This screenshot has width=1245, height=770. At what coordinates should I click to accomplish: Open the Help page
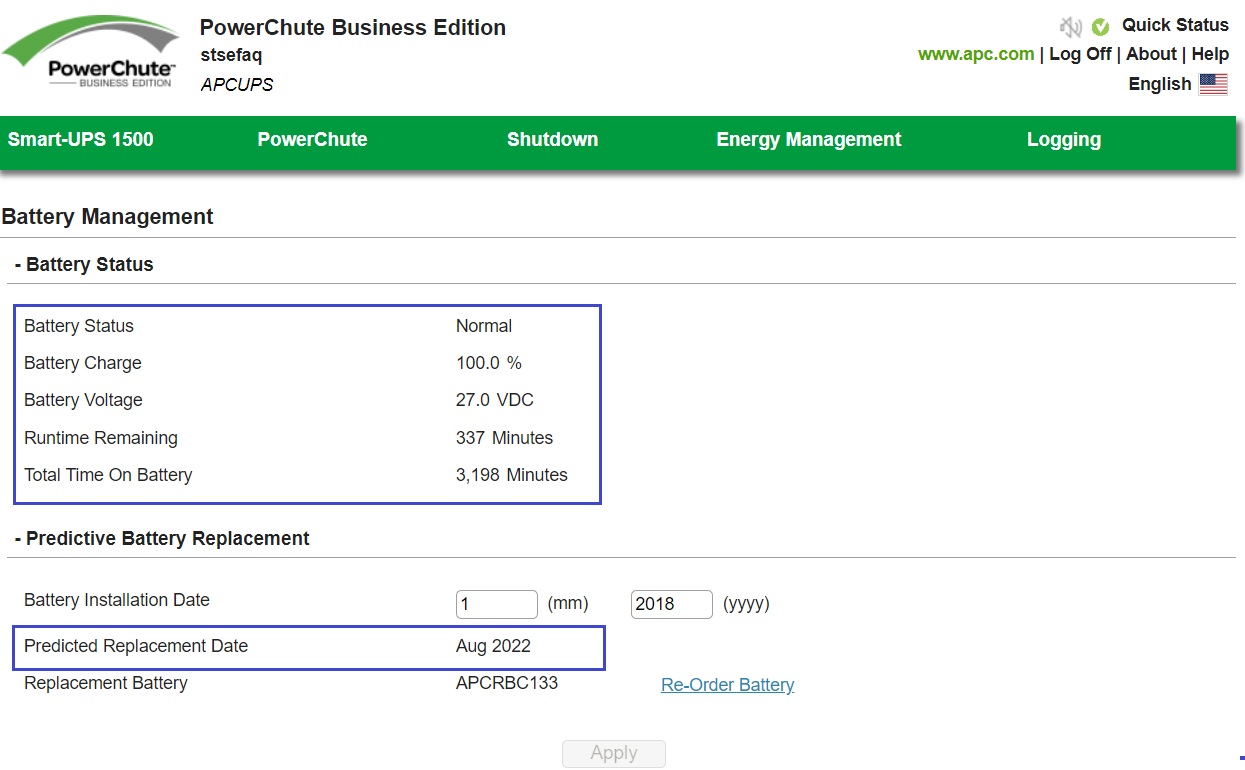[x=1210, y=54]
